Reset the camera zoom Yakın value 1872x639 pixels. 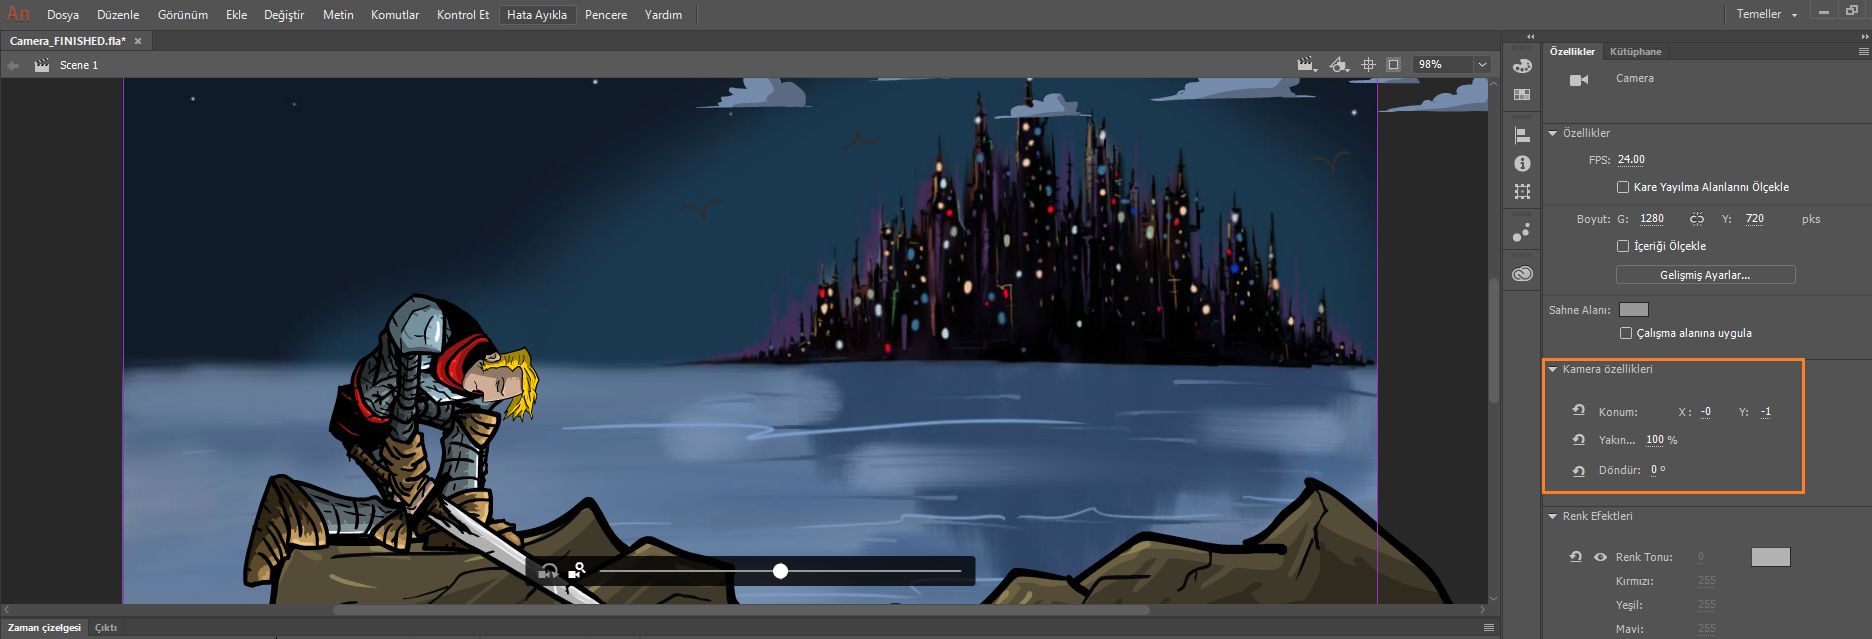[x=1579, y=440]
